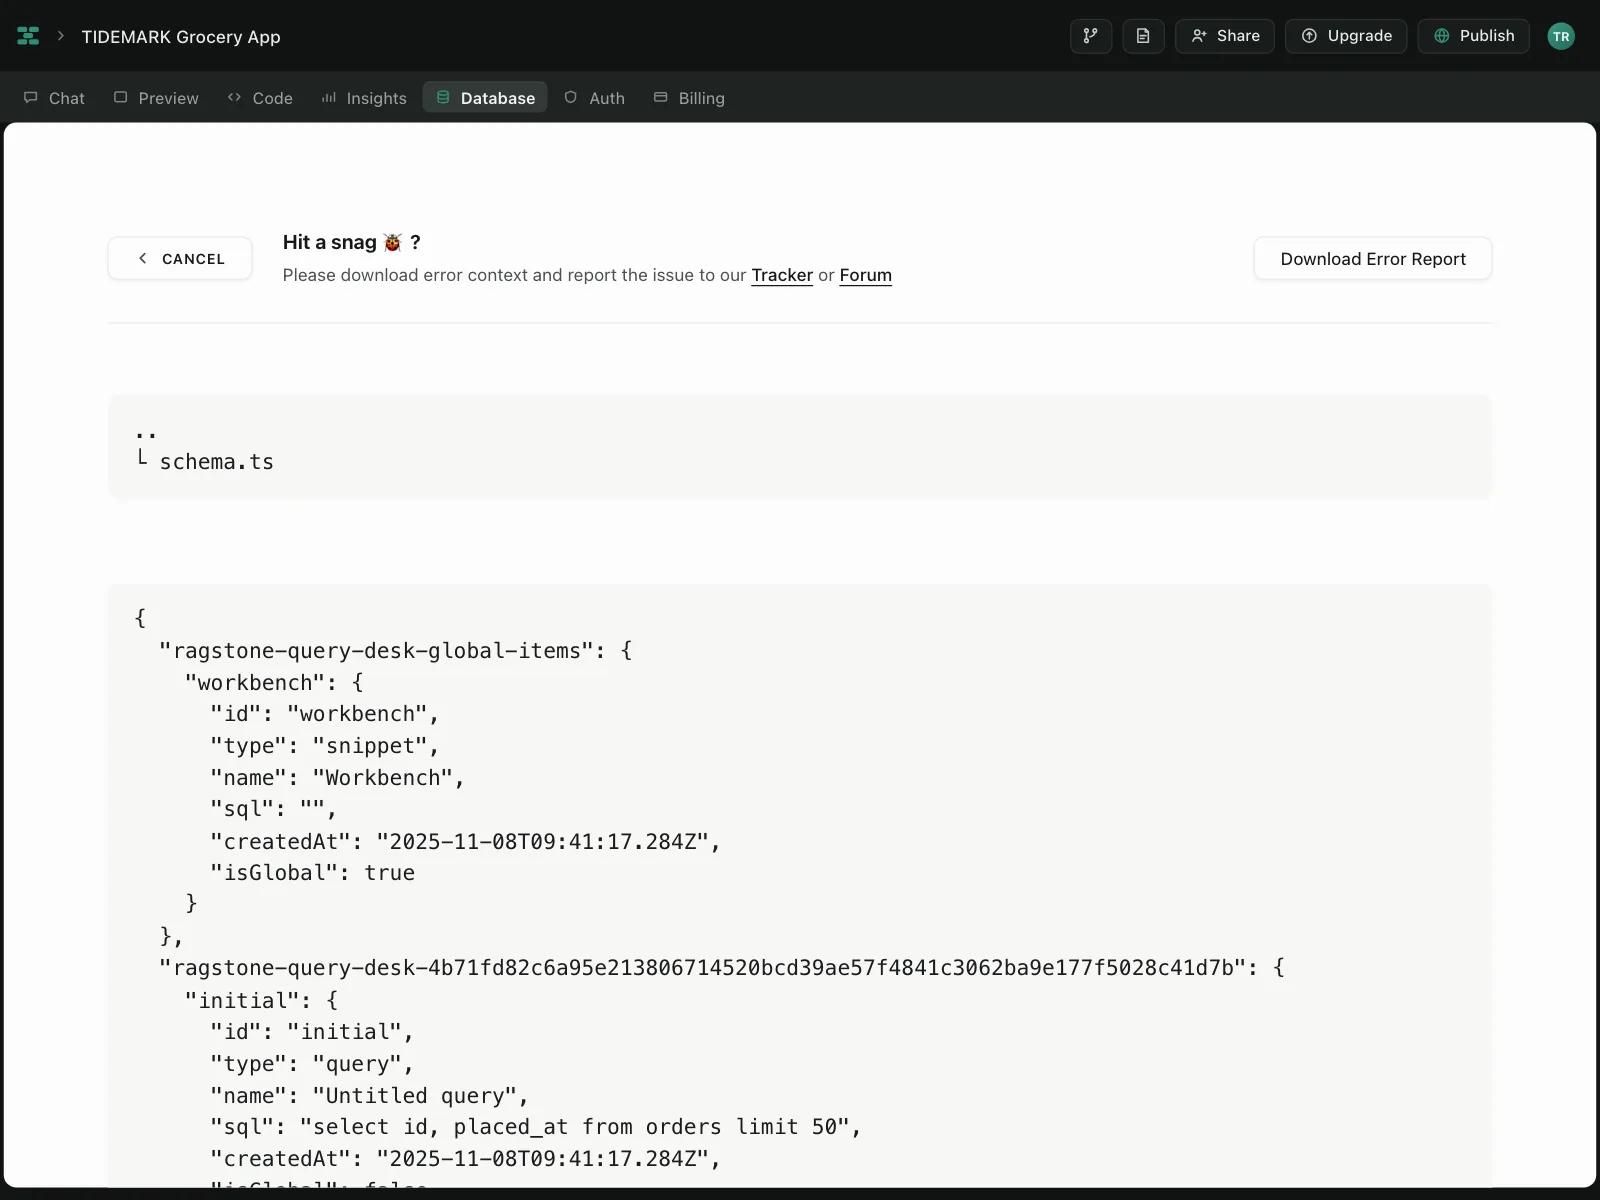Switch to the Chat tab
The height and width of the screenshot is (1200, 1600).
tap(54, 98)
